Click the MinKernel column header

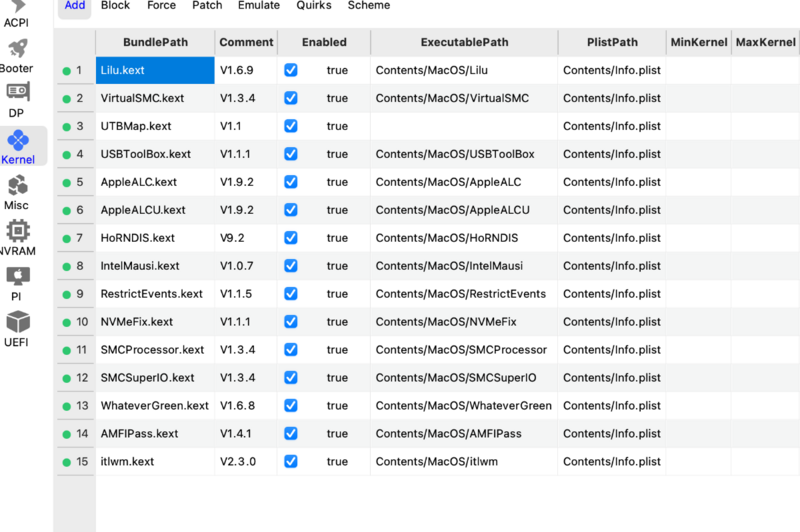(x=699, y=42)
